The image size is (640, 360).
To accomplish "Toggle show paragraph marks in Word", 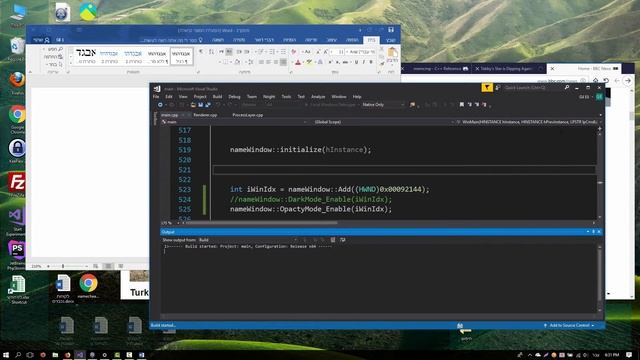I will [x=201, y=52].
